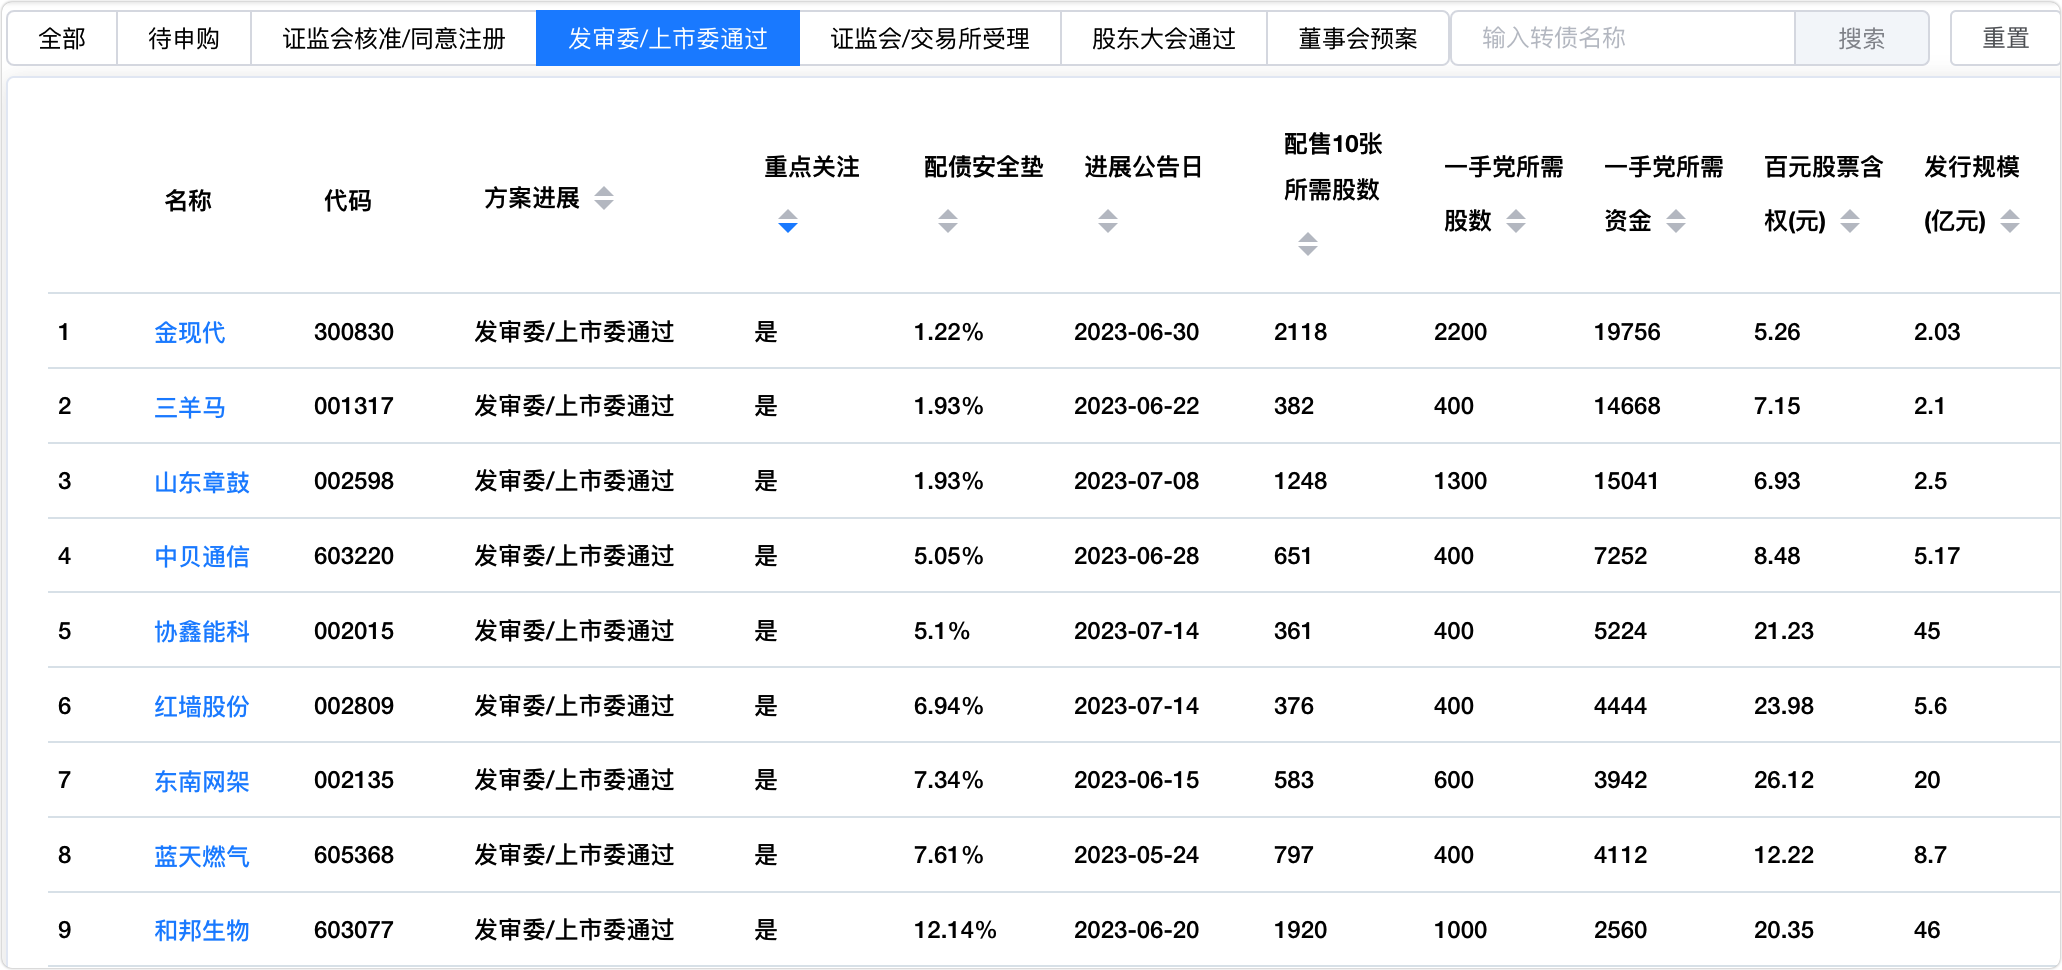The height and width of the screenshot is (970, 2062).
Task: Sort the 一手党所需股数 column
Action: click(1517, 221)
